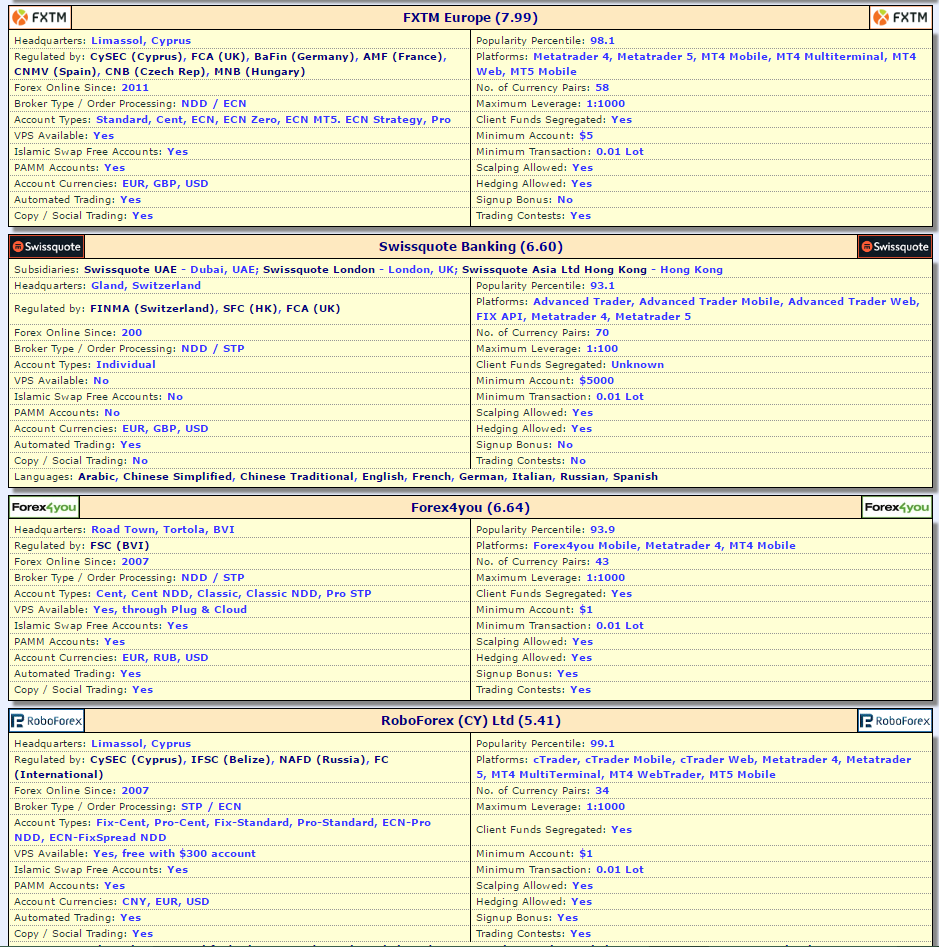
Task: Select NAFD (Russia) regulator entry
Action: click(x=322, y=760)
